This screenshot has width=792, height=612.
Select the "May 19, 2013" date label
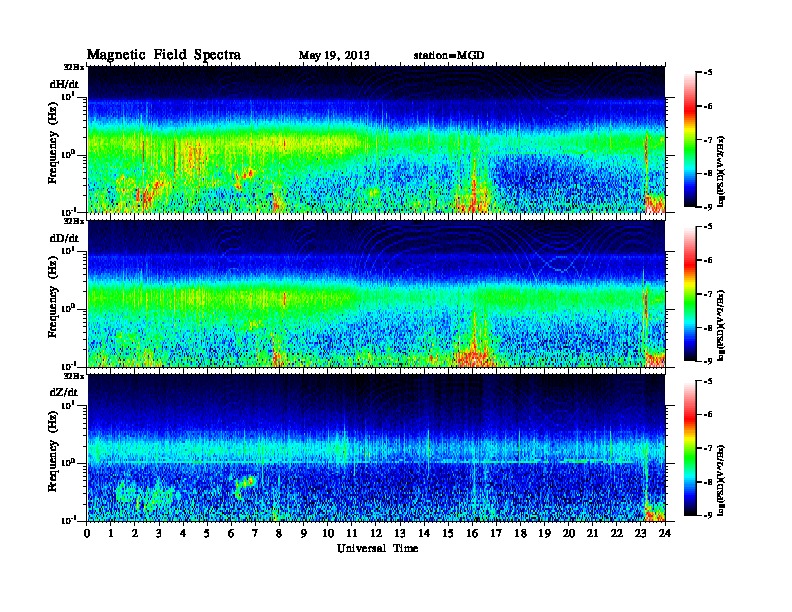(334, 56)
